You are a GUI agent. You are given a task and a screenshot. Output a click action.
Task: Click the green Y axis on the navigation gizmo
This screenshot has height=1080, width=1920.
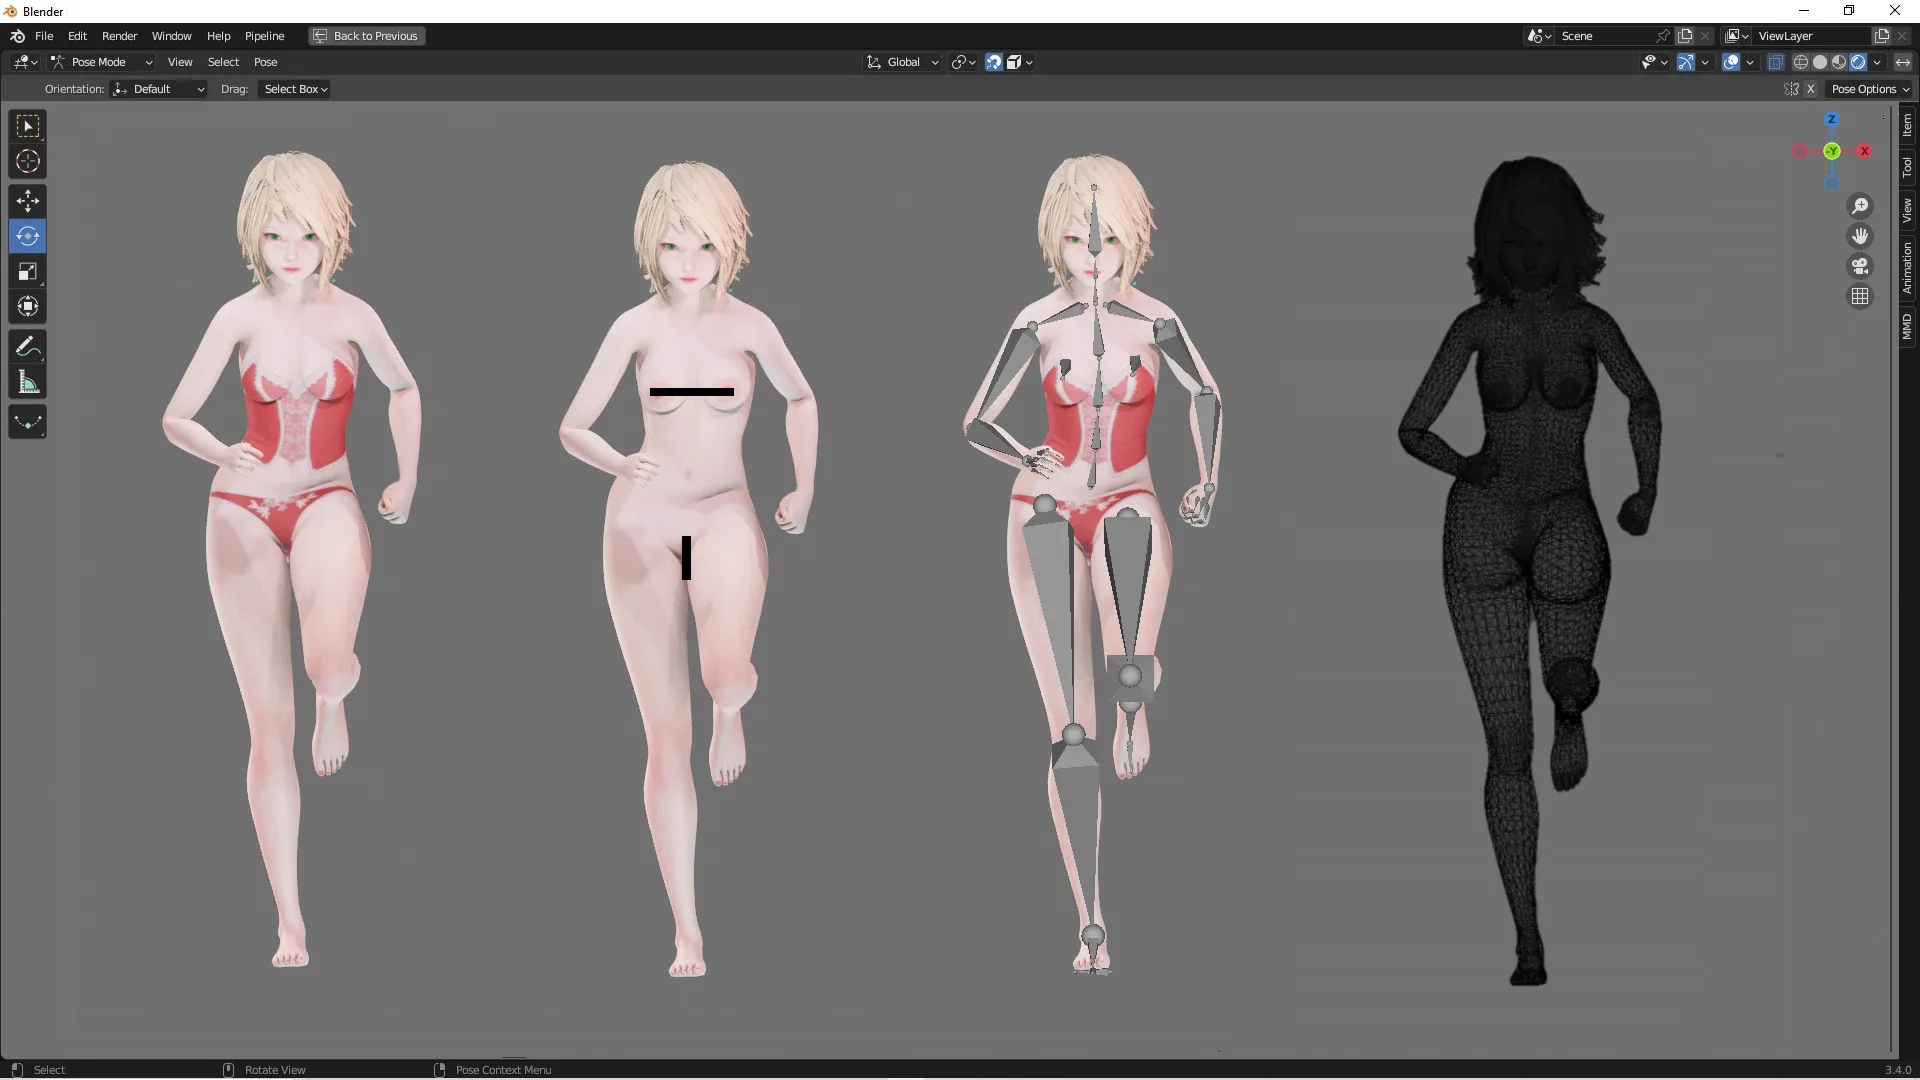(x=1831, y=152)
